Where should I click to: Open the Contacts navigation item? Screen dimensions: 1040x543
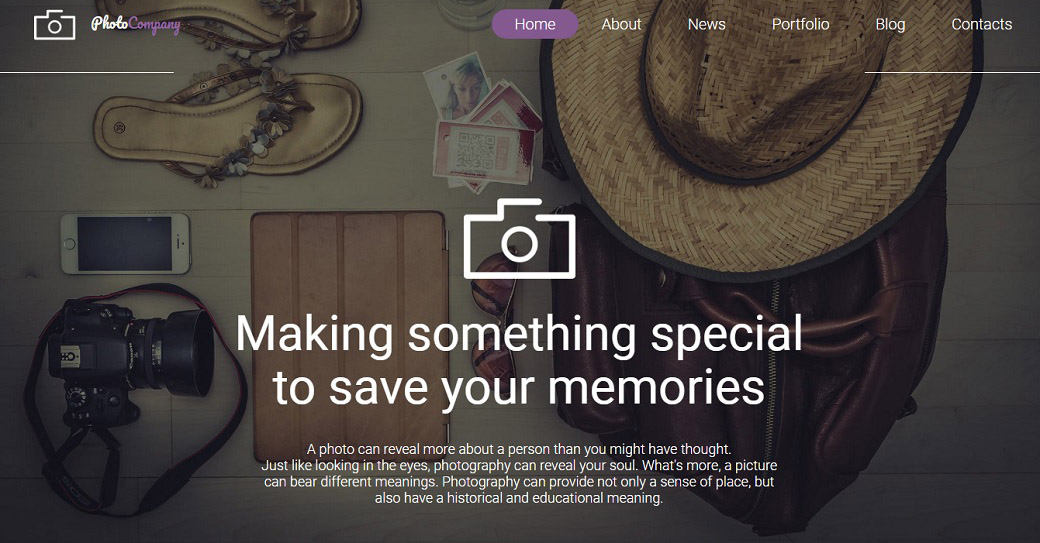982,25
